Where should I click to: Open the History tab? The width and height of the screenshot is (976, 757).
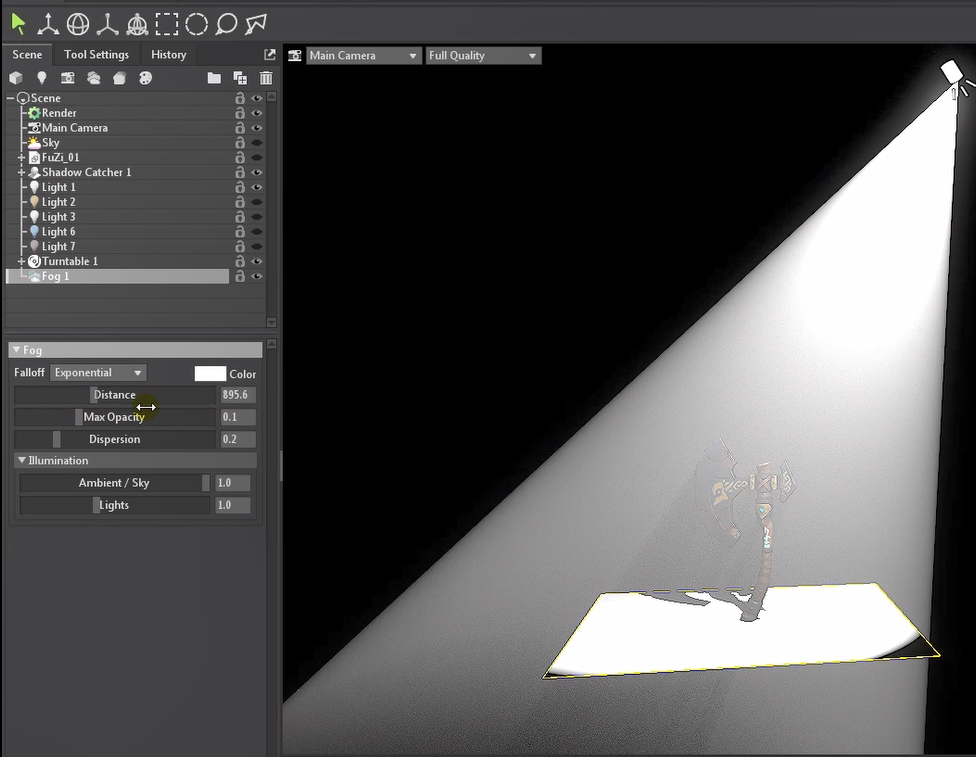168,55
